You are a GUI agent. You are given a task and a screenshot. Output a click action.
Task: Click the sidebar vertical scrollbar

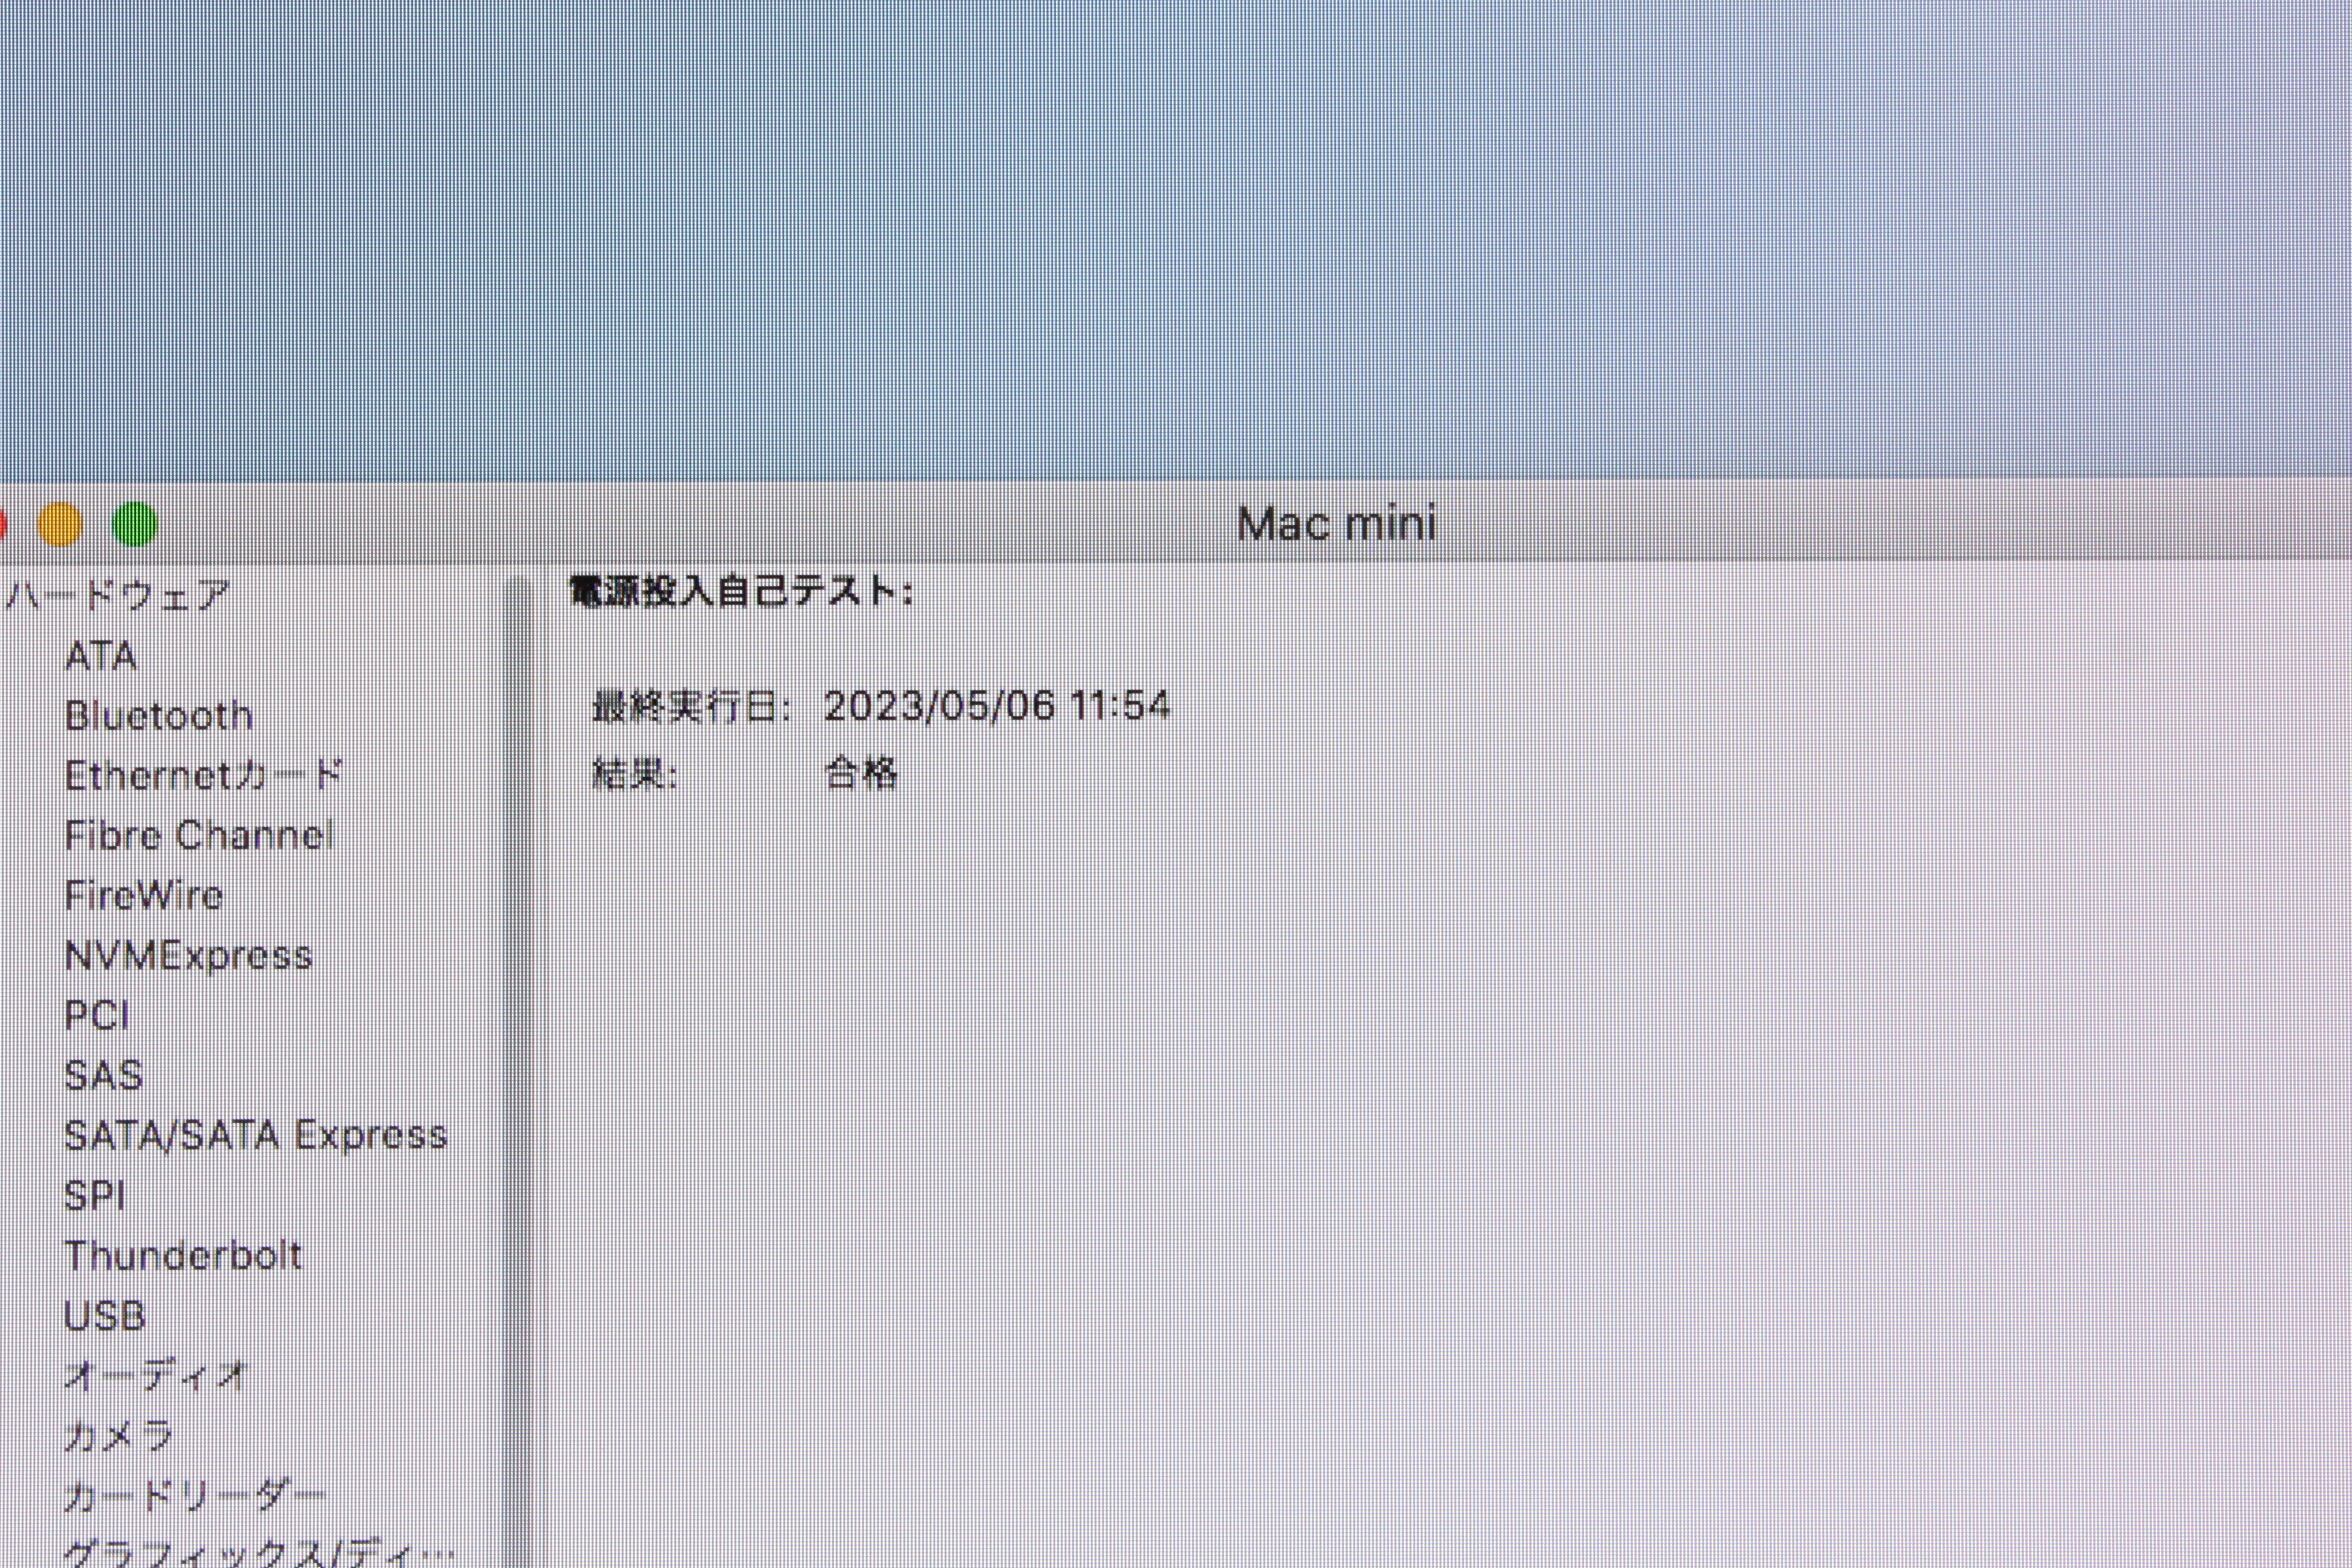point(519,1000)
